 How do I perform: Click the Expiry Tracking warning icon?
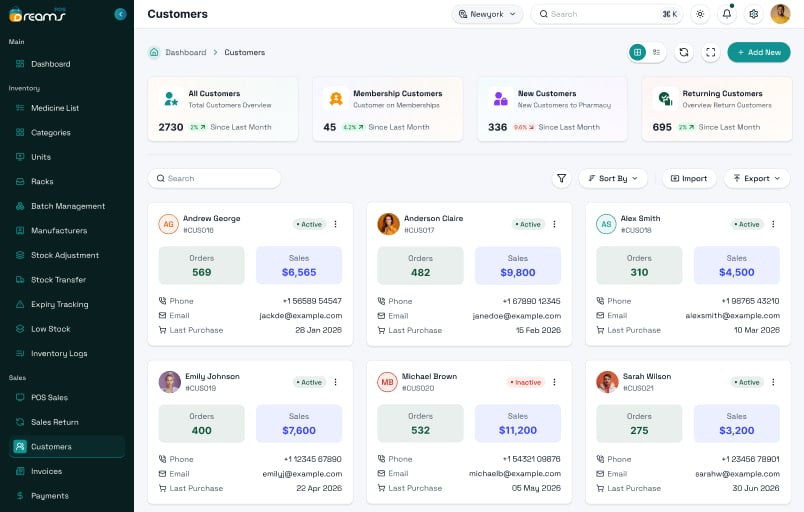20,304
